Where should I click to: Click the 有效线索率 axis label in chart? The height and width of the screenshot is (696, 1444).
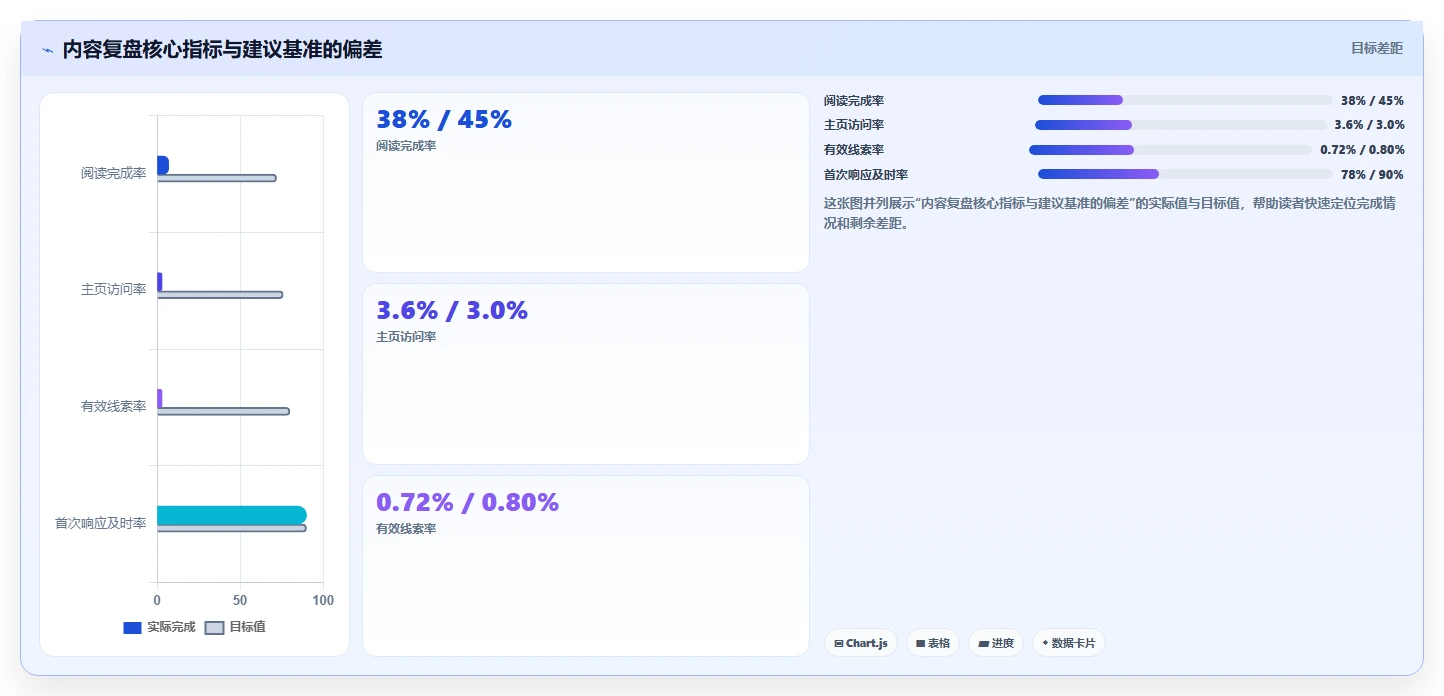point(113,406)
